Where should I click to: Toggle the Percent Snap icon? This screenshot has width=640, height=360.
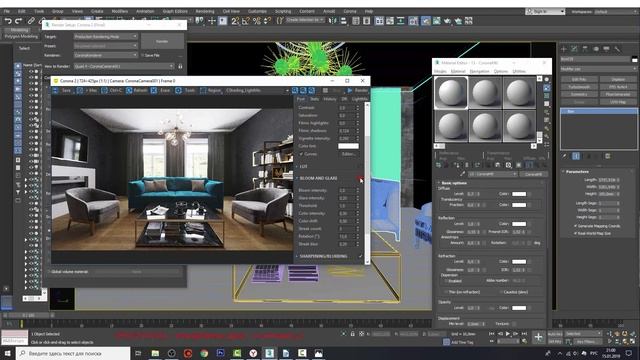click(257, 21)
